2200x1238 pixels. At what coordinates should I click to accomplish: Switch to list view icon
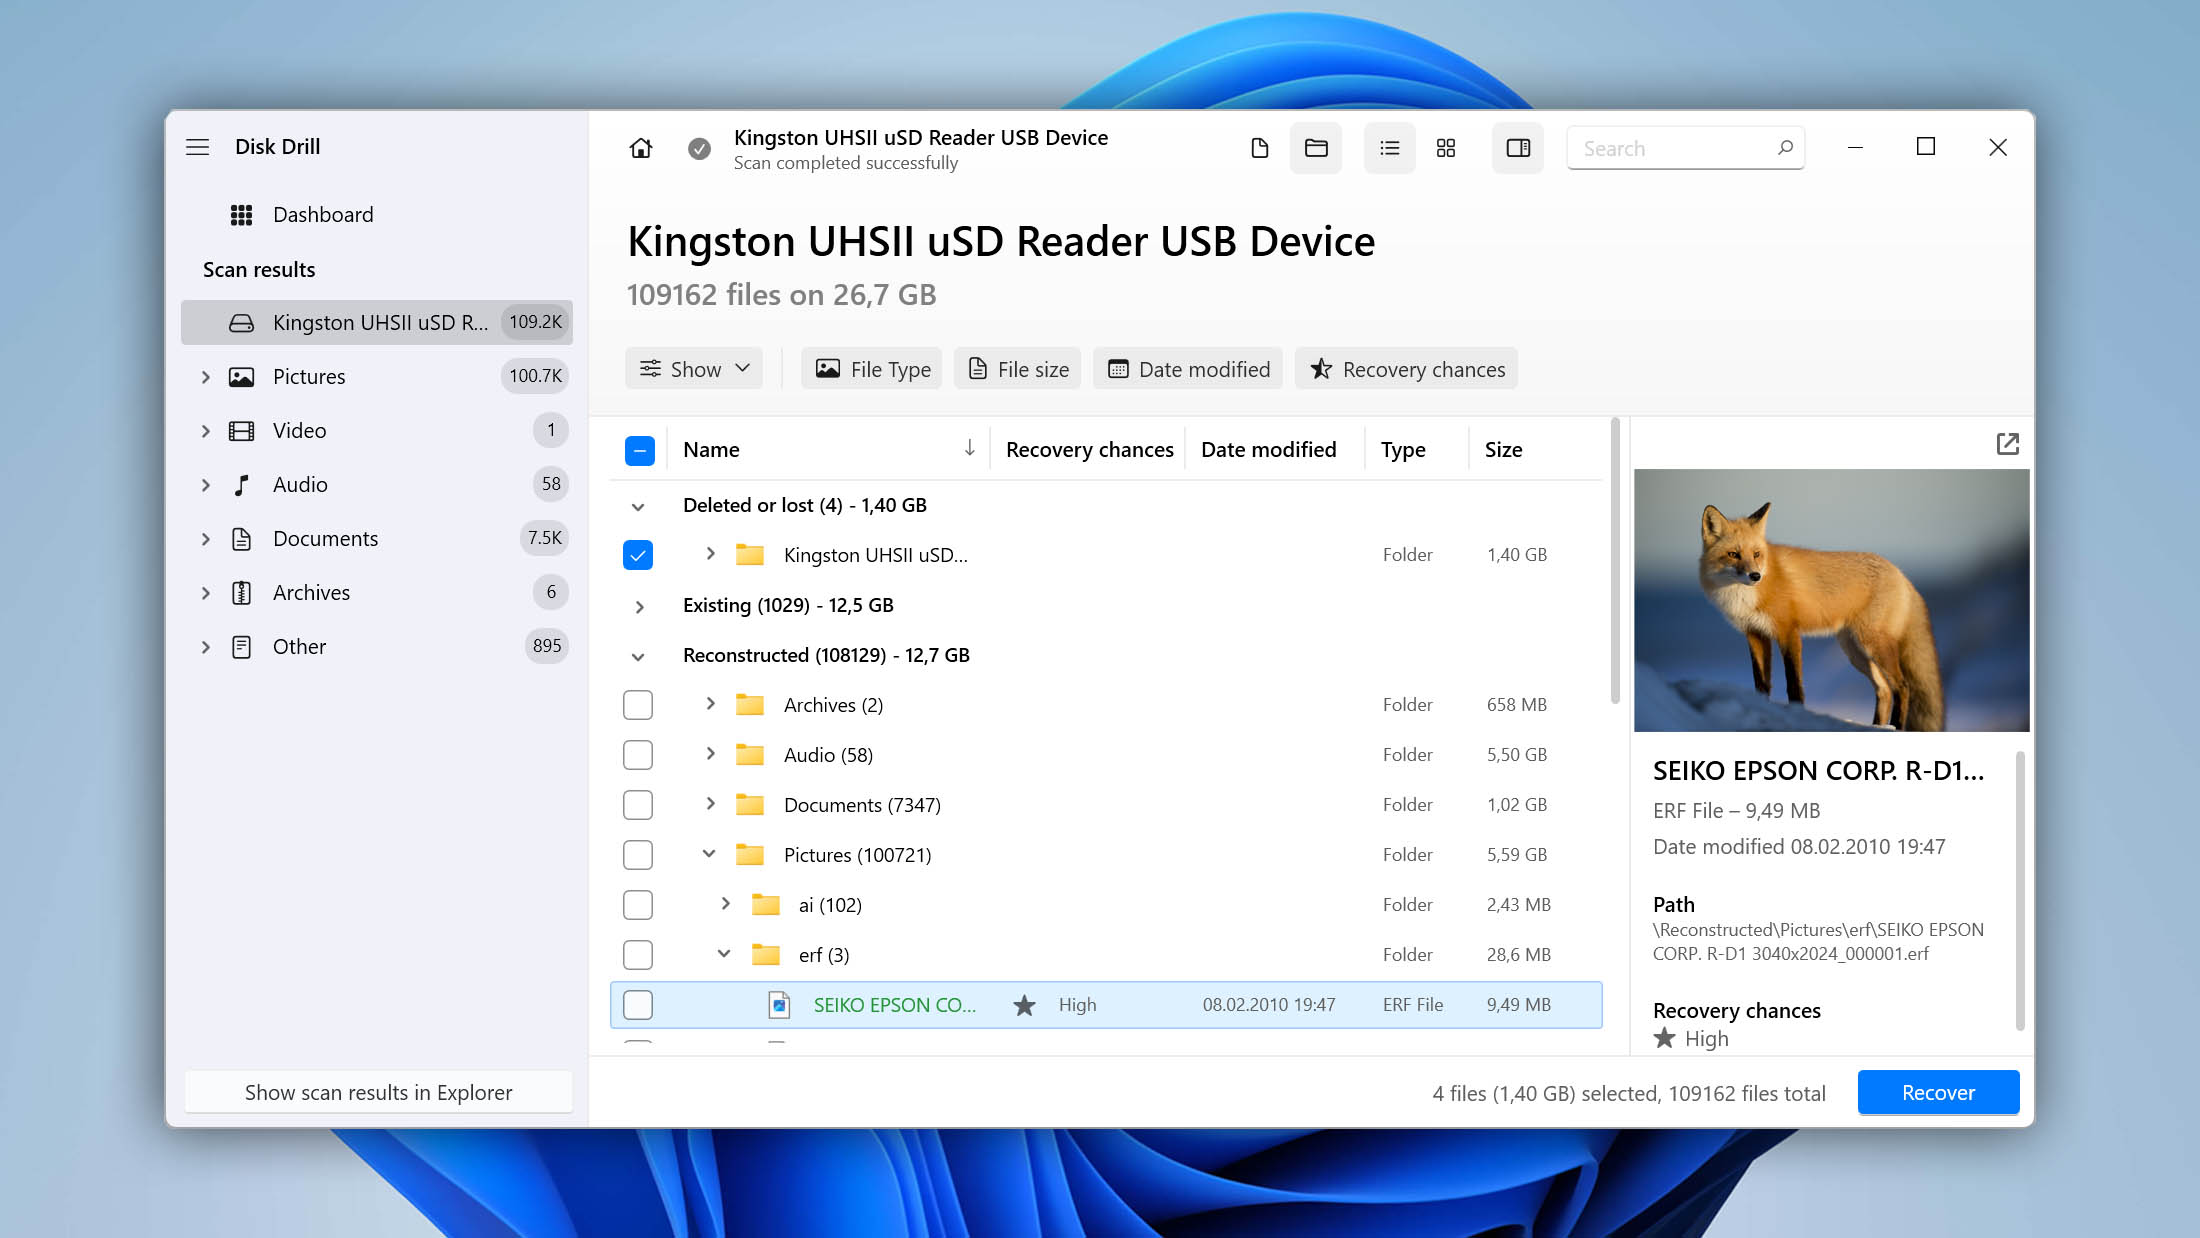tap(1390, 147)
